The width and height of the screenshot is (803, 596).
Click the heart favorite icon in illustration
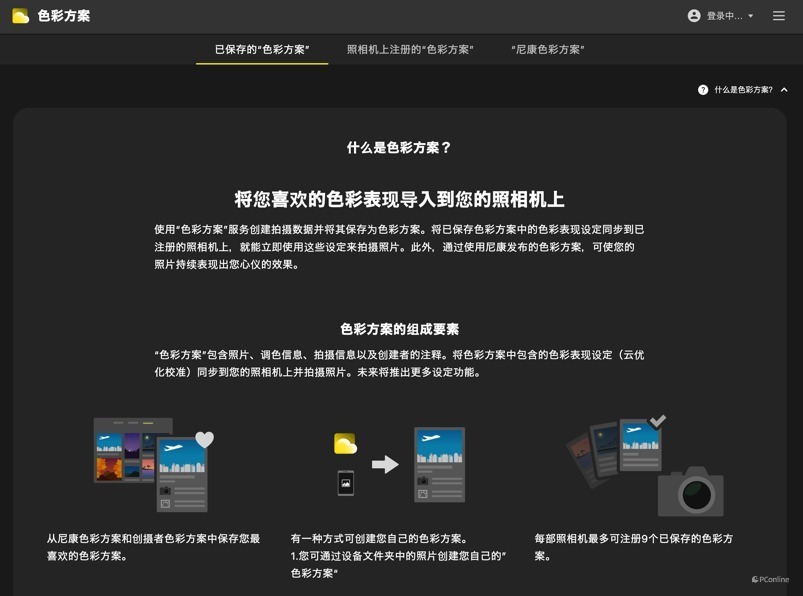[x=204, y=439]
